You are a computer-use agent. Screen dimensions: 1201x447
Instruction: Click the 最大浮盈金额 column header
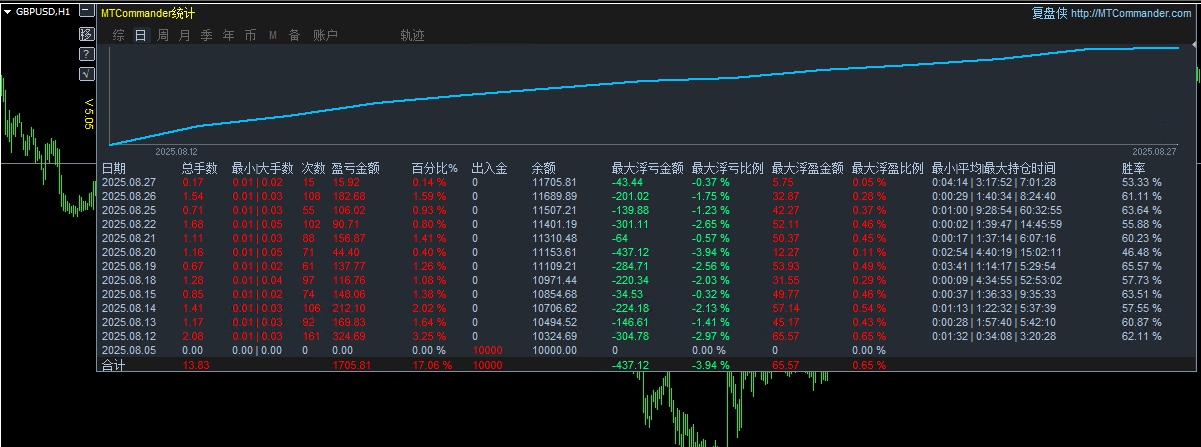coord(807,168)
